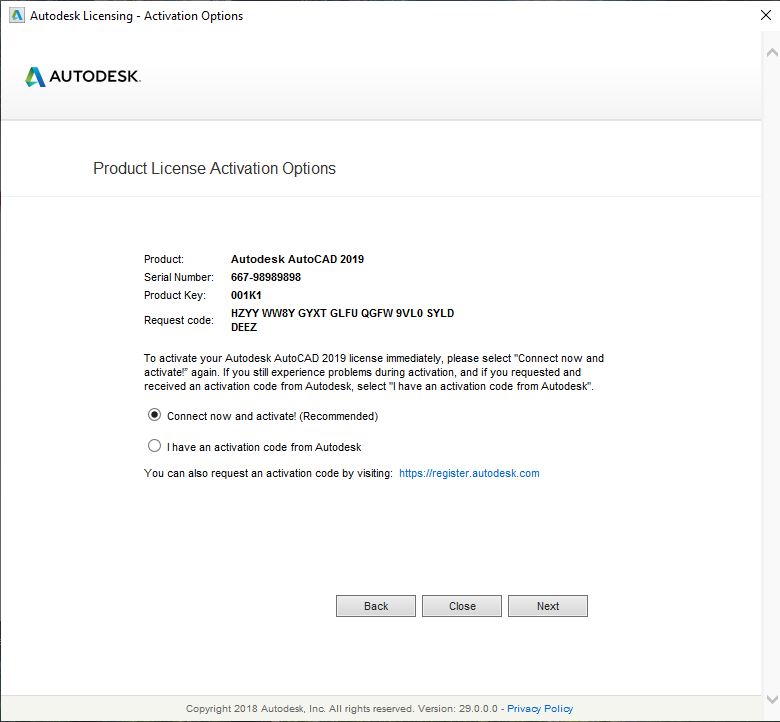The height and width of the screenshot is (722, 780).
Task: Click the product name Autodesk AutoCAD 2019
Action: tap(297, 259)
